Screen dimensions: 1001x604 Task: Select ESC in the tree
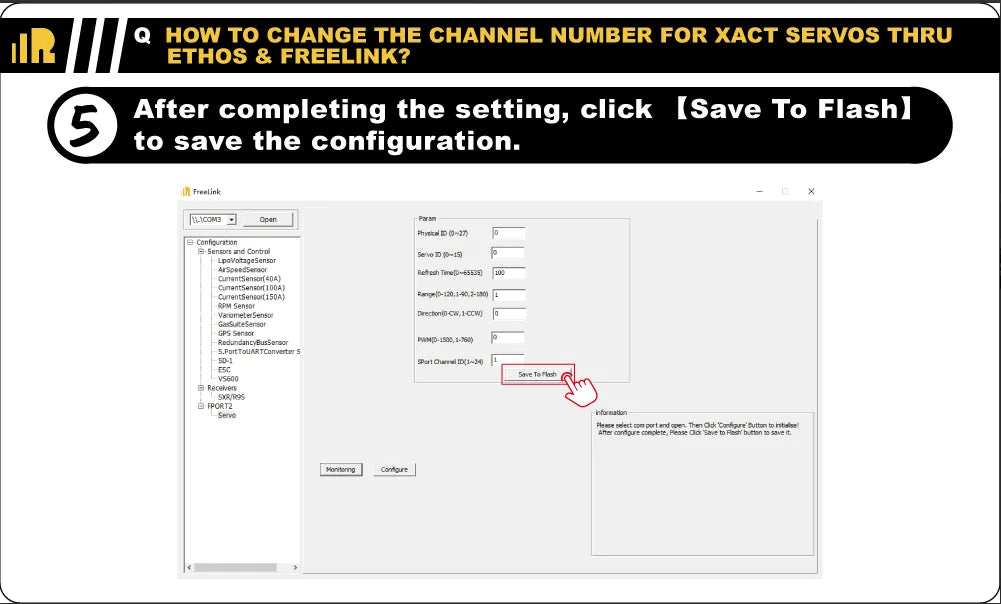click(x=224, y=370)
